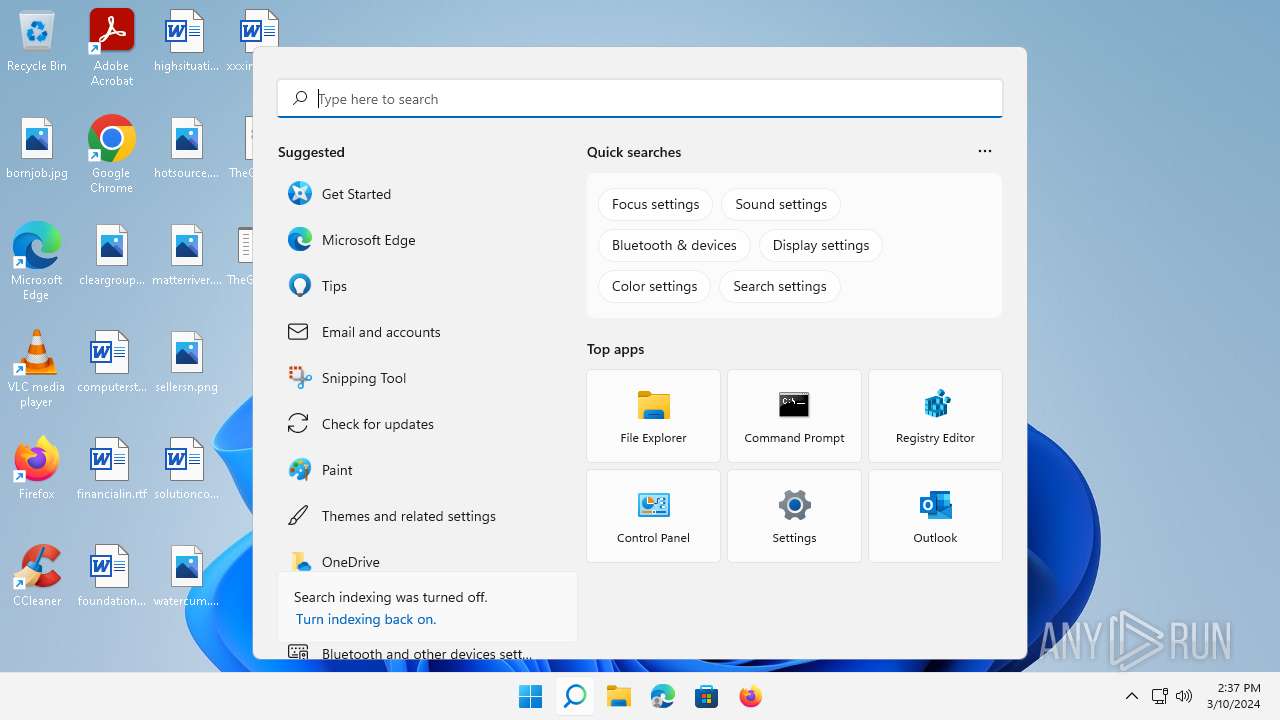The width and height of the screenshot is (1280, 720).
Task: Launch Microsoft Edge from suggested list
Action: pyautogui.click(x=427, y=240)
